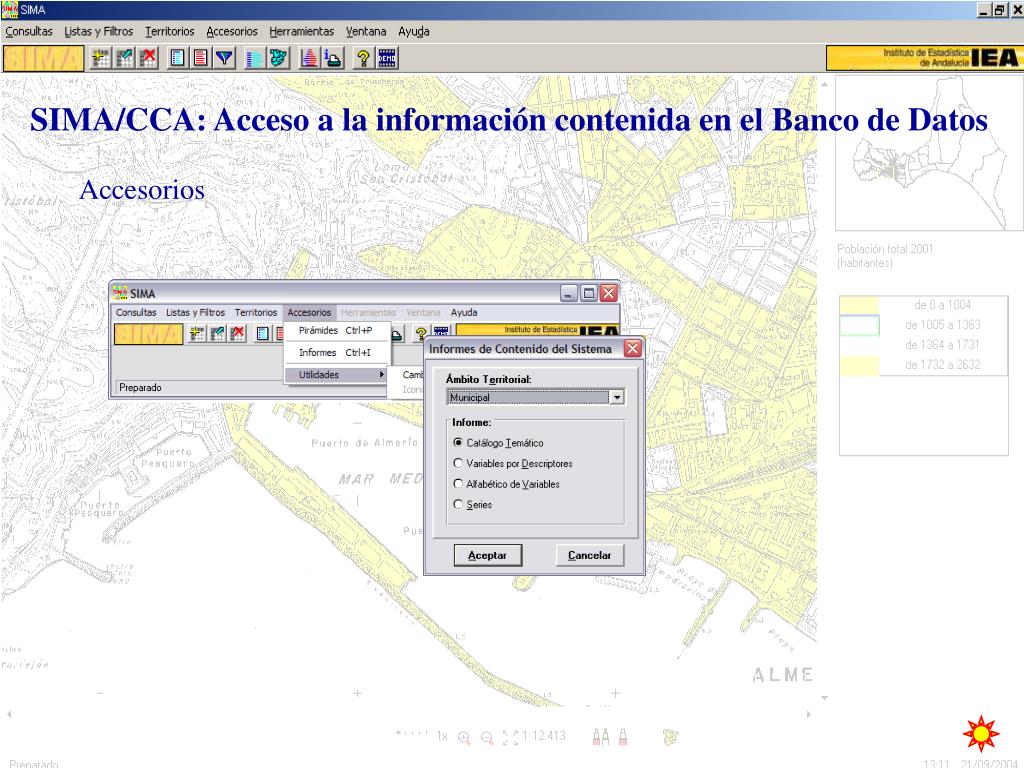Click legend swatch for de 1005 a 1363
The width and height of the screenshot is (1024, 768).
click(859, 325)
